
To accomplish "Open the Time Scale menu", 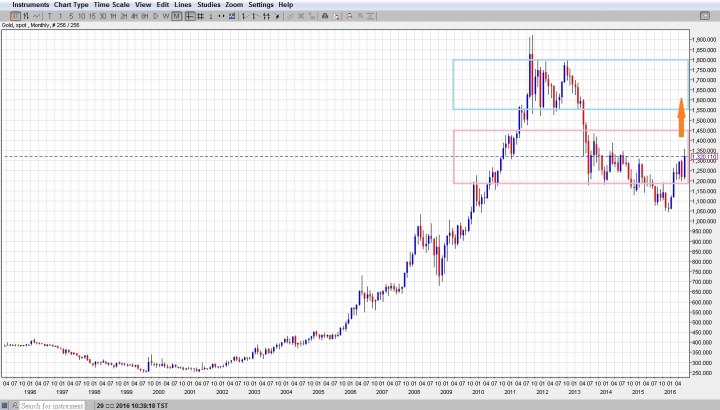I will tap(112, 5).
